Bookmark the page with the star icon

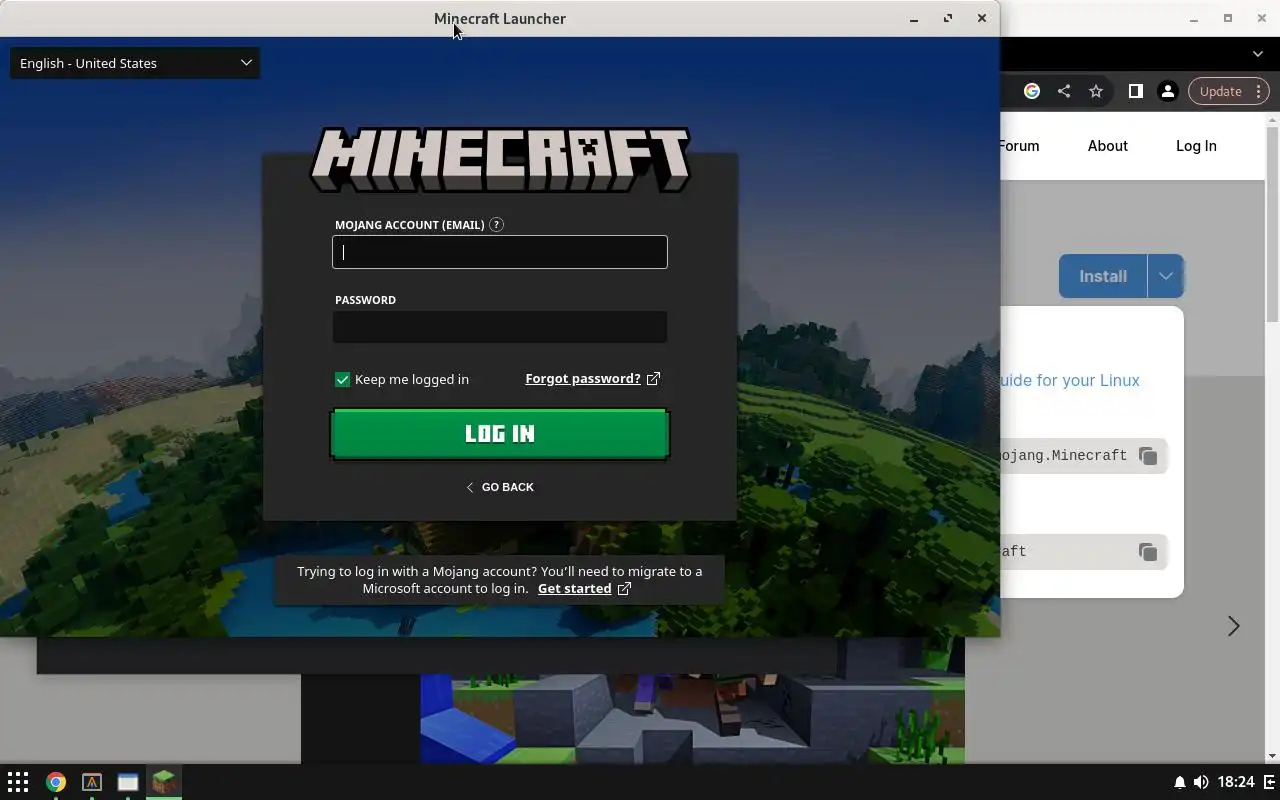pyautogui.click(x=1096, y=91)
